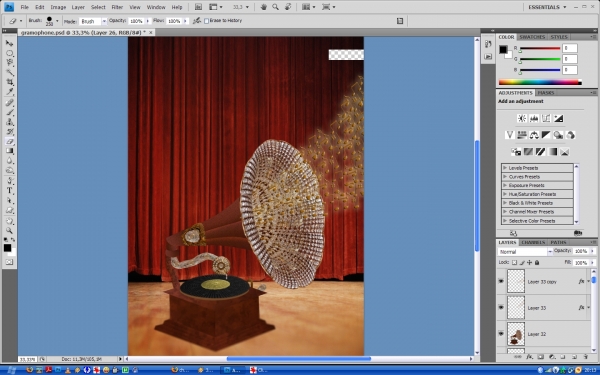Toggle lock image pixels
Viewport: 600px width, 375px height.
pyautogui.click(x=522, y=262)
